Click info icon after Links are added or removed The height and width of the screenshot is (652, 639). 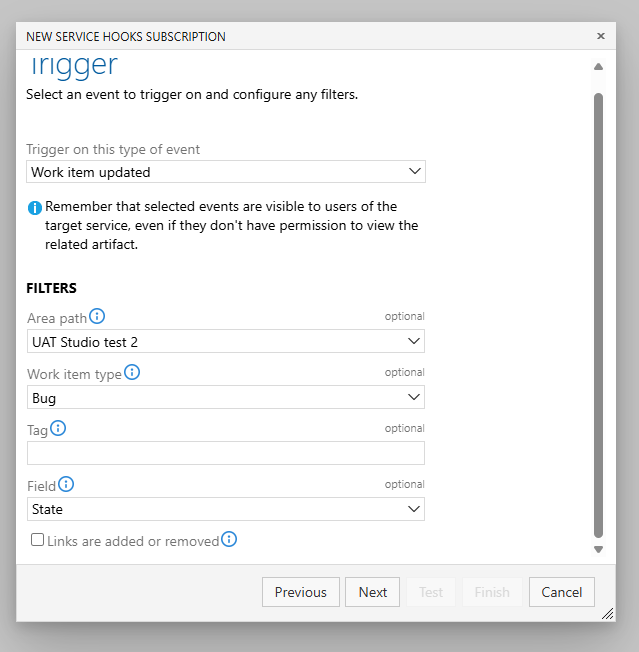click(229, 539)
